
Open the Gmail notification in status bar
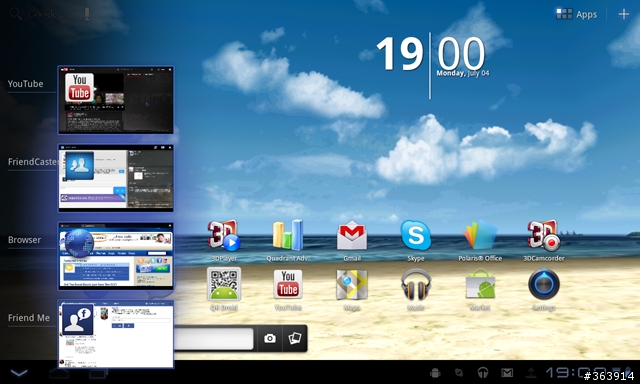pyautogui.click(x=507, y=373)
